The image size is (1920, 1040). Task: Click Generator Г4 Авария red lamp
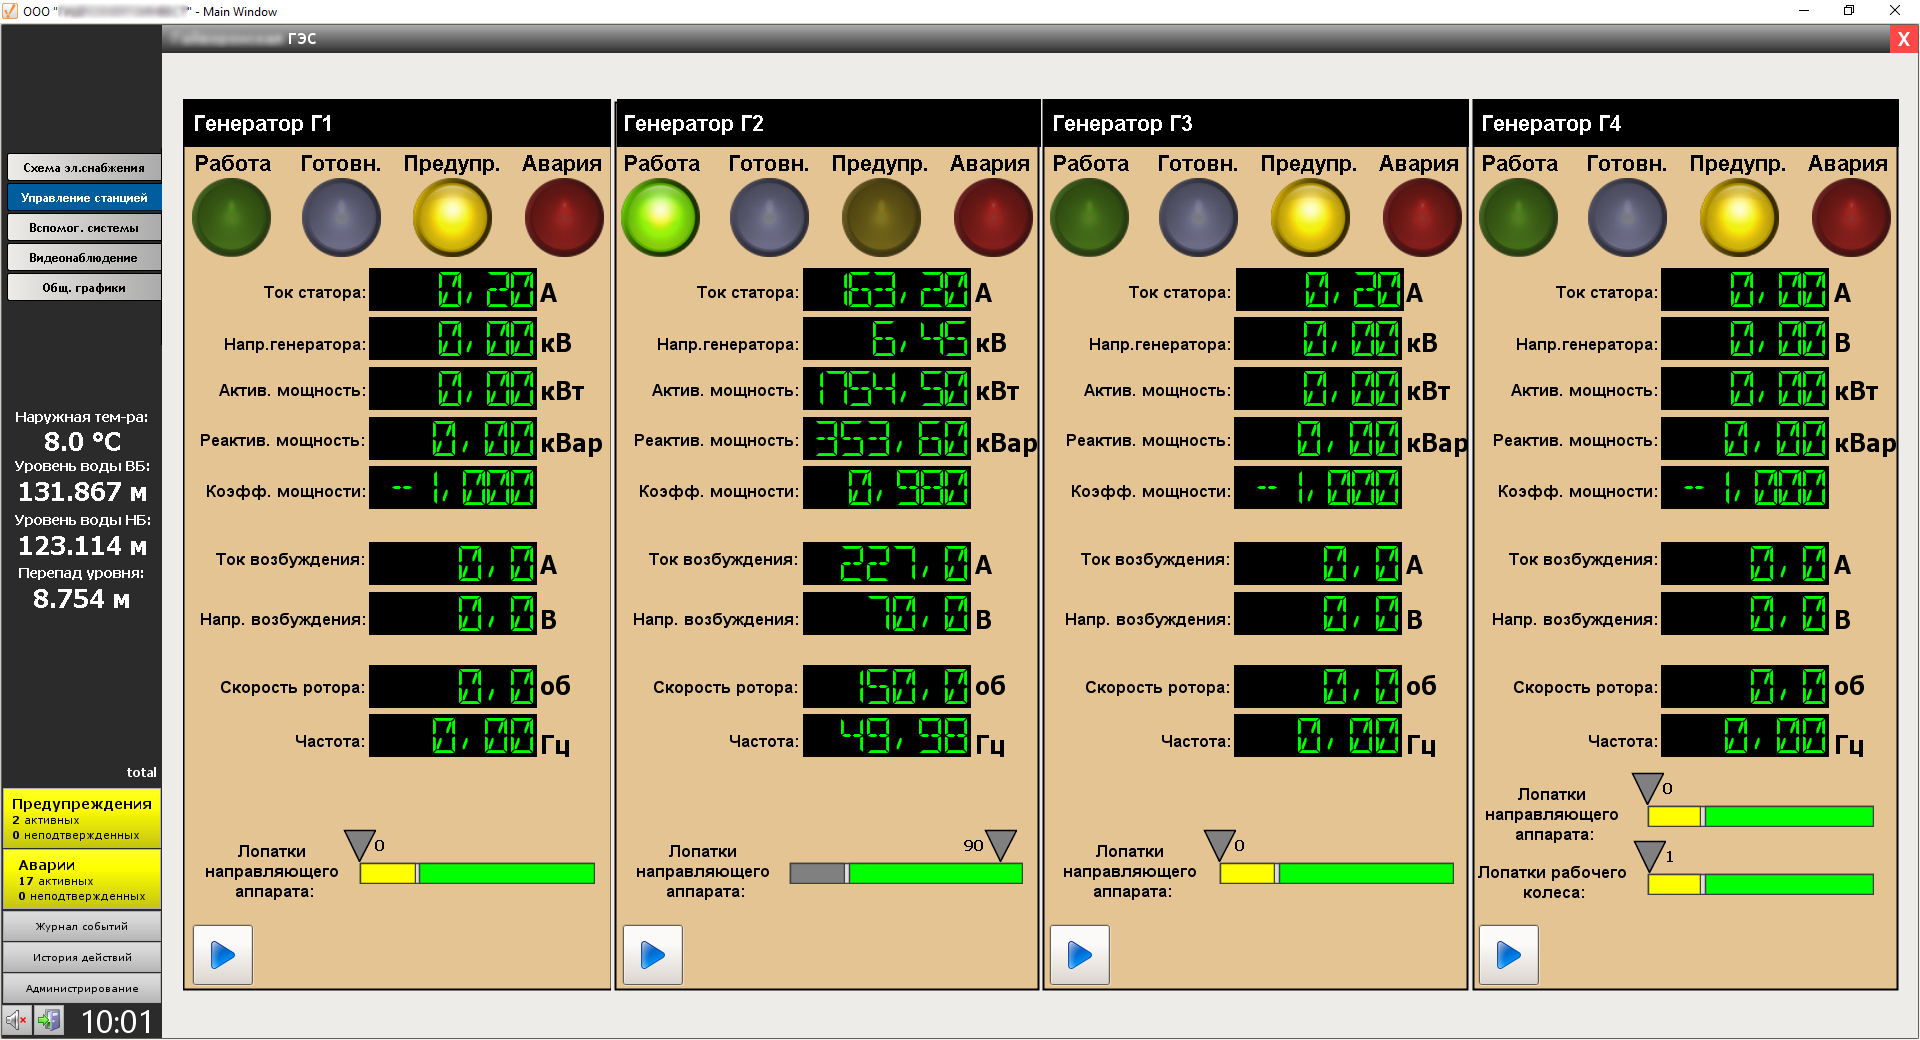[1851, 217]
